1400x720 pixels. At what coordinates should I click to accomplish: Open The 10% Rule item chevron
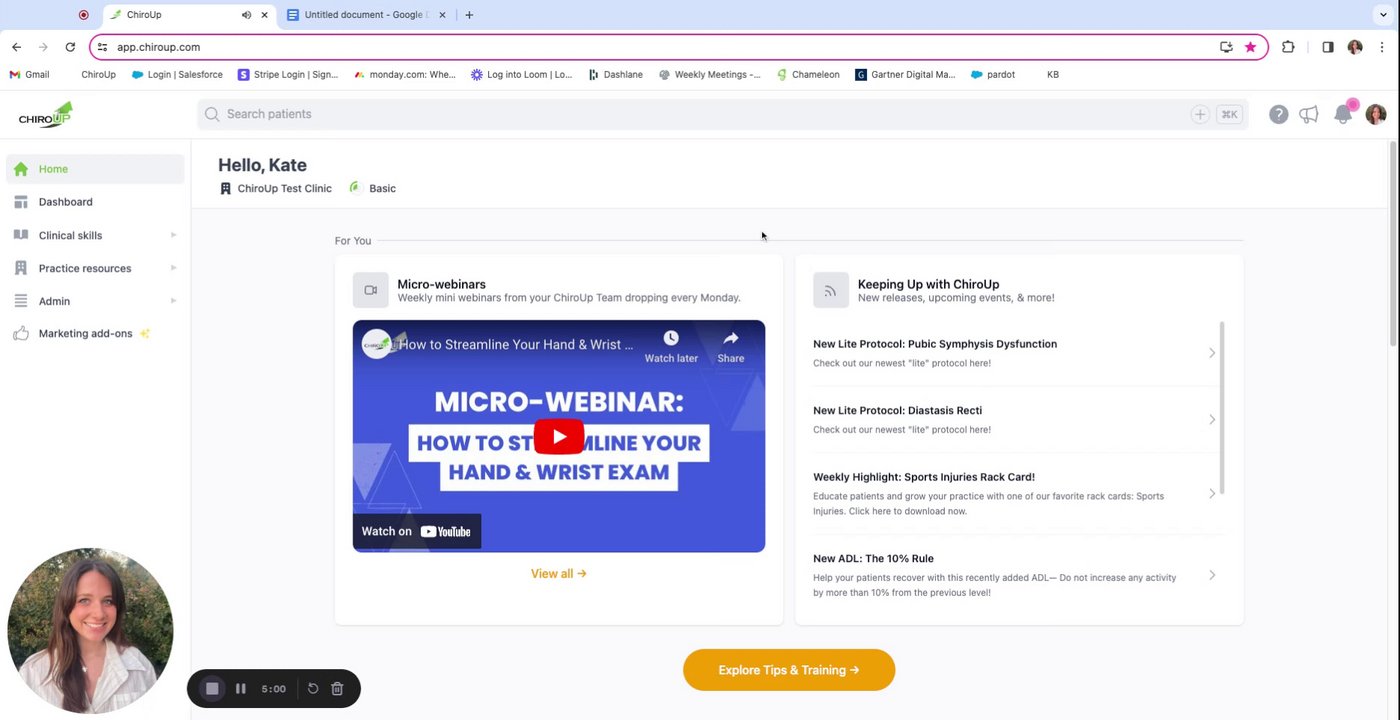1212,575
